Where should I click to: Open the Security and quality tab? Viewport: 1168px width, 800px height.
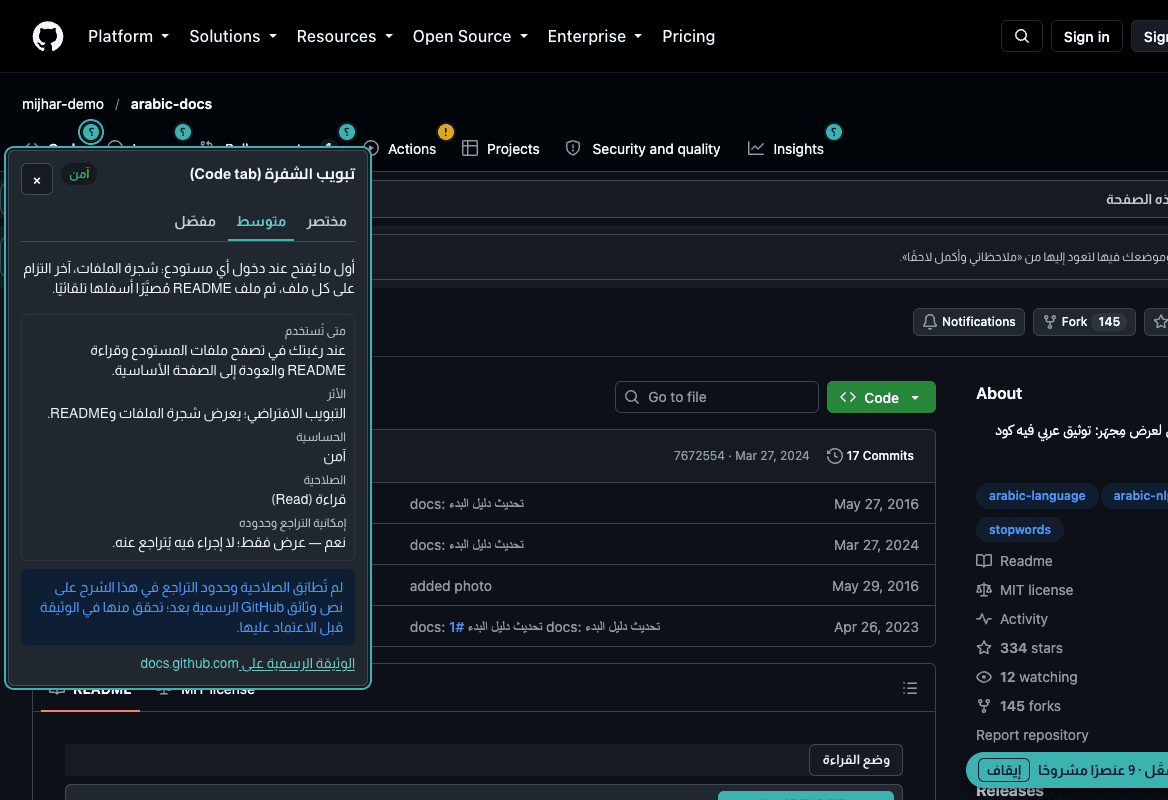click(x=643, y=149)
